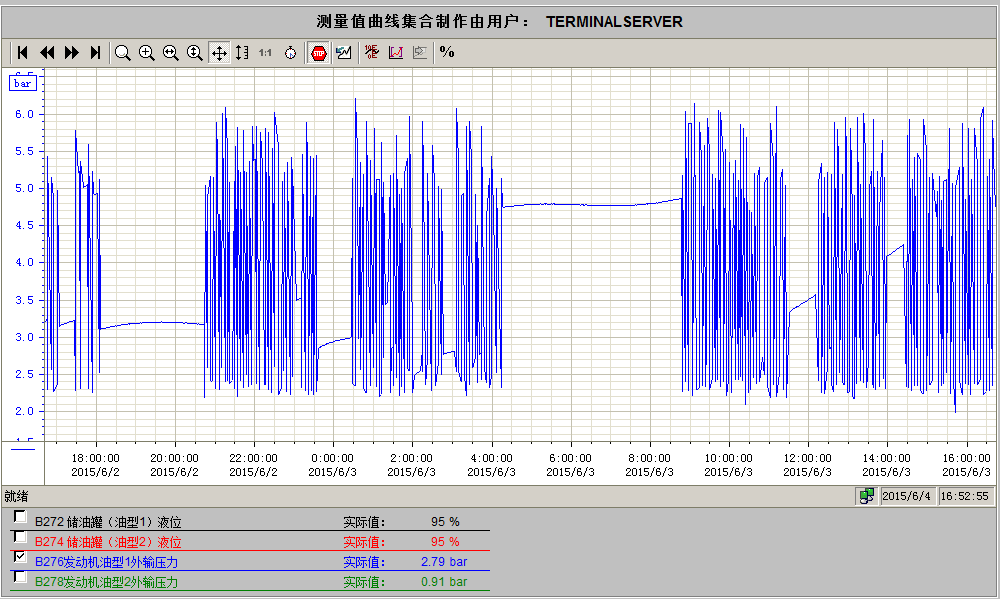Image resolution: width=1000 pixels, height=599 pixels.
Task: Click the blue curve legend line under axis
Action: (23, 450)
